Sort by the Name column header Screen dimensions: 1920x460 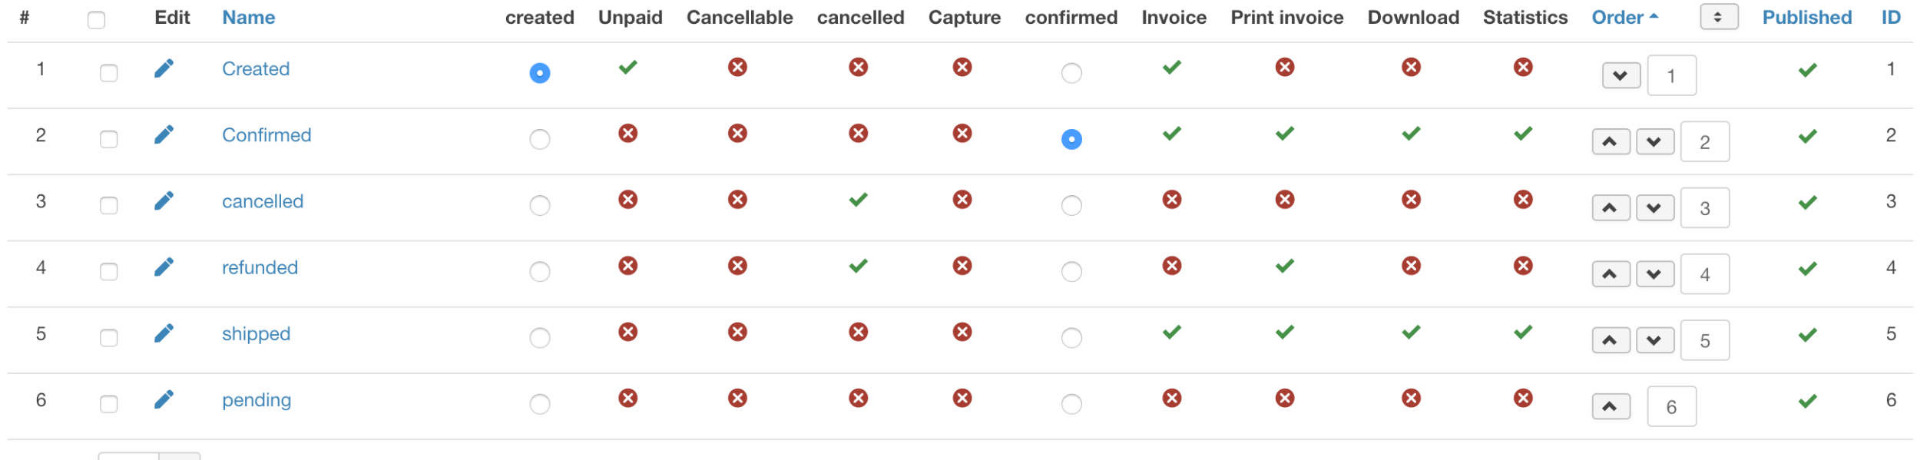[248, 17]
